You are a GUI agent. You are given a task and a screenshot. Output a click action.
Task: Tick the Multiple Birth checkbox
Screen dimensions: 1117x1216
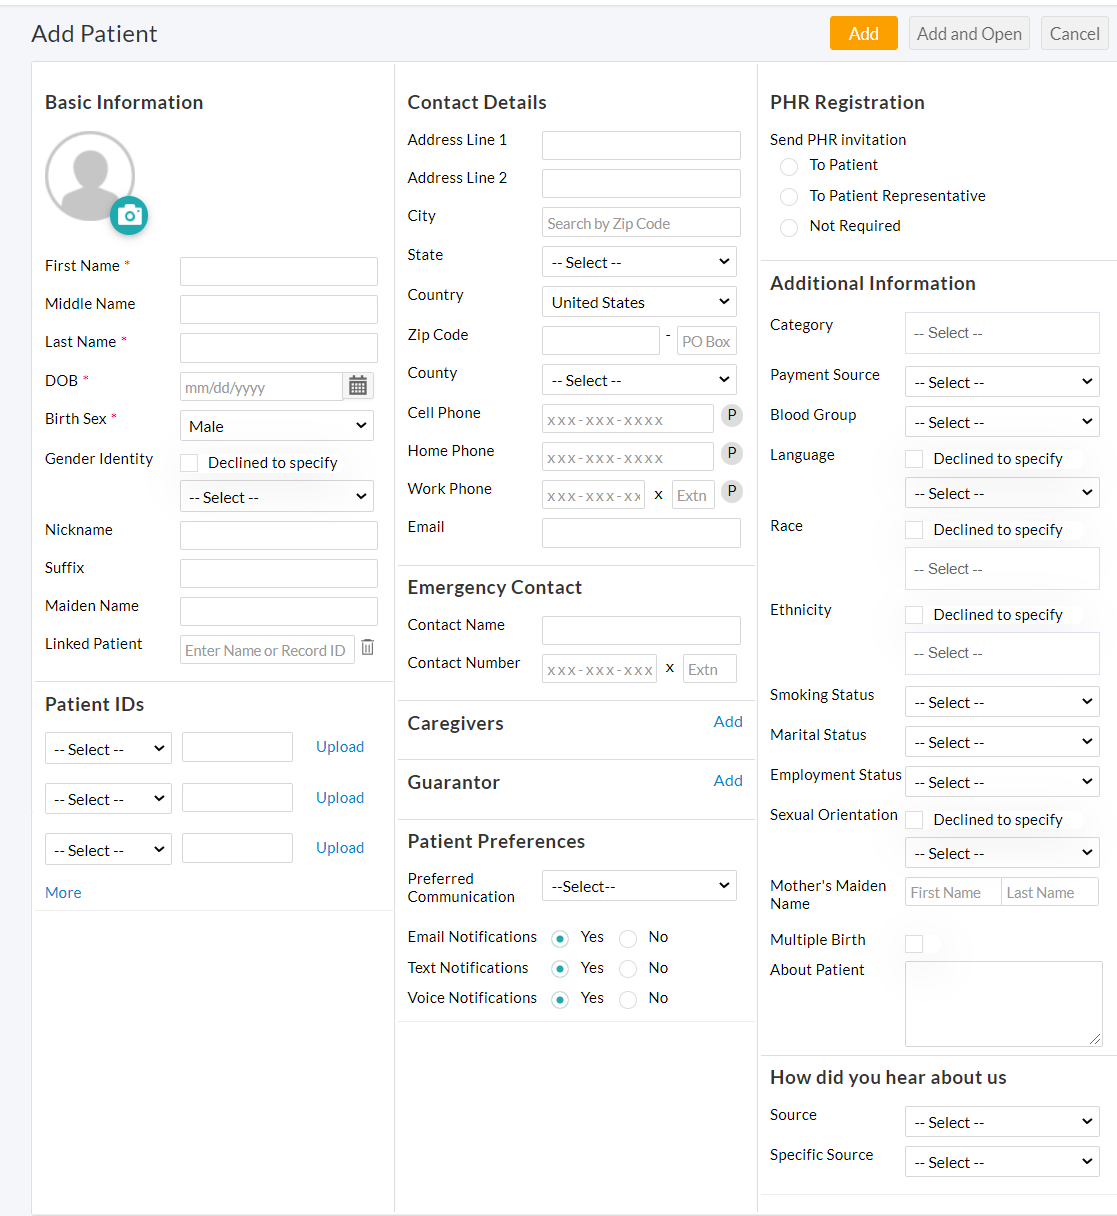pyautogui.click(x=914, y=943)
